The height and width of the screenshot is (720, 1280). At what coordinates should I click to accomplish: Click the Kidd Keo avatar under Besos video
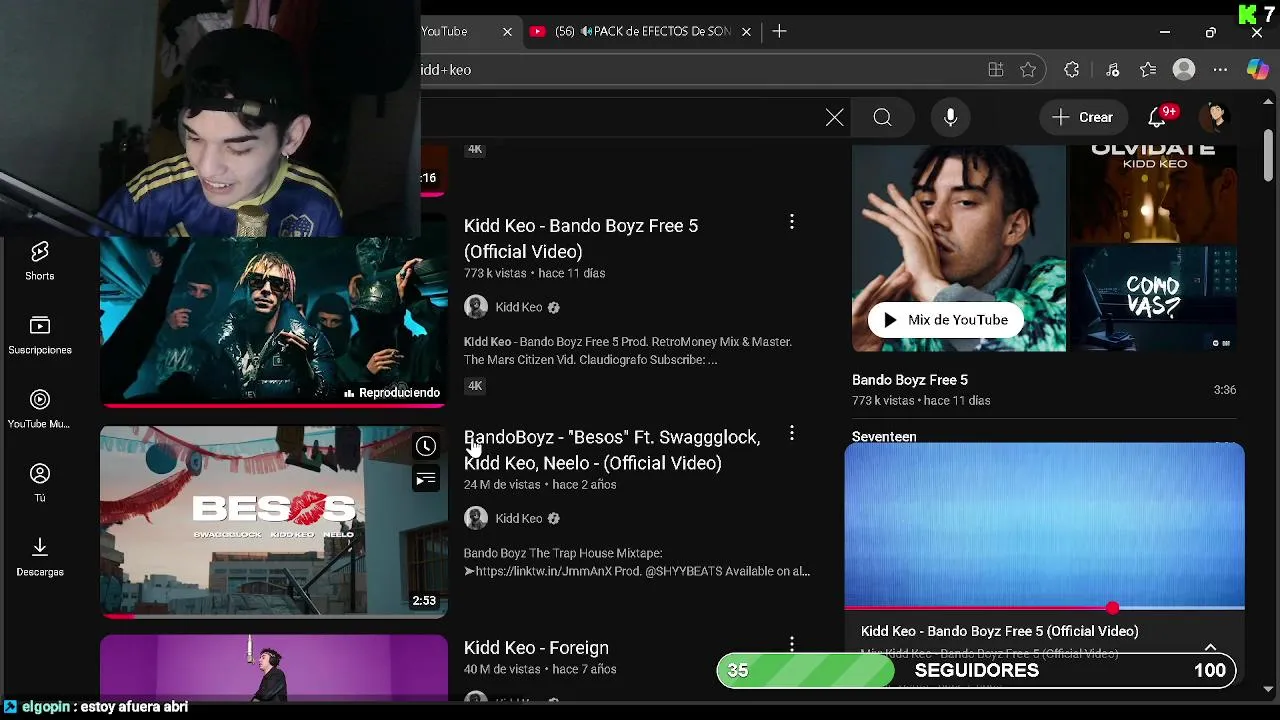pyautogui.click(x=476, y=518)
